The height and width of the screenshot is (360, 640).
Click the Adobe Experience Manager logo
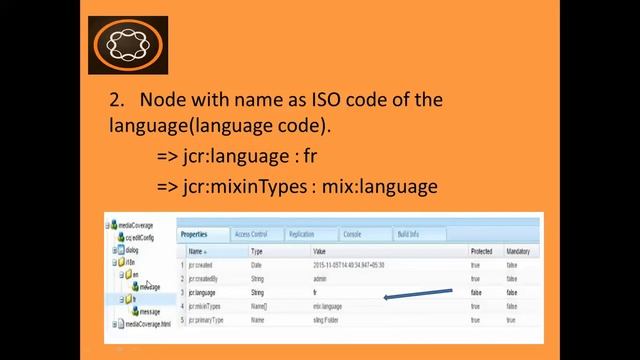128,45
